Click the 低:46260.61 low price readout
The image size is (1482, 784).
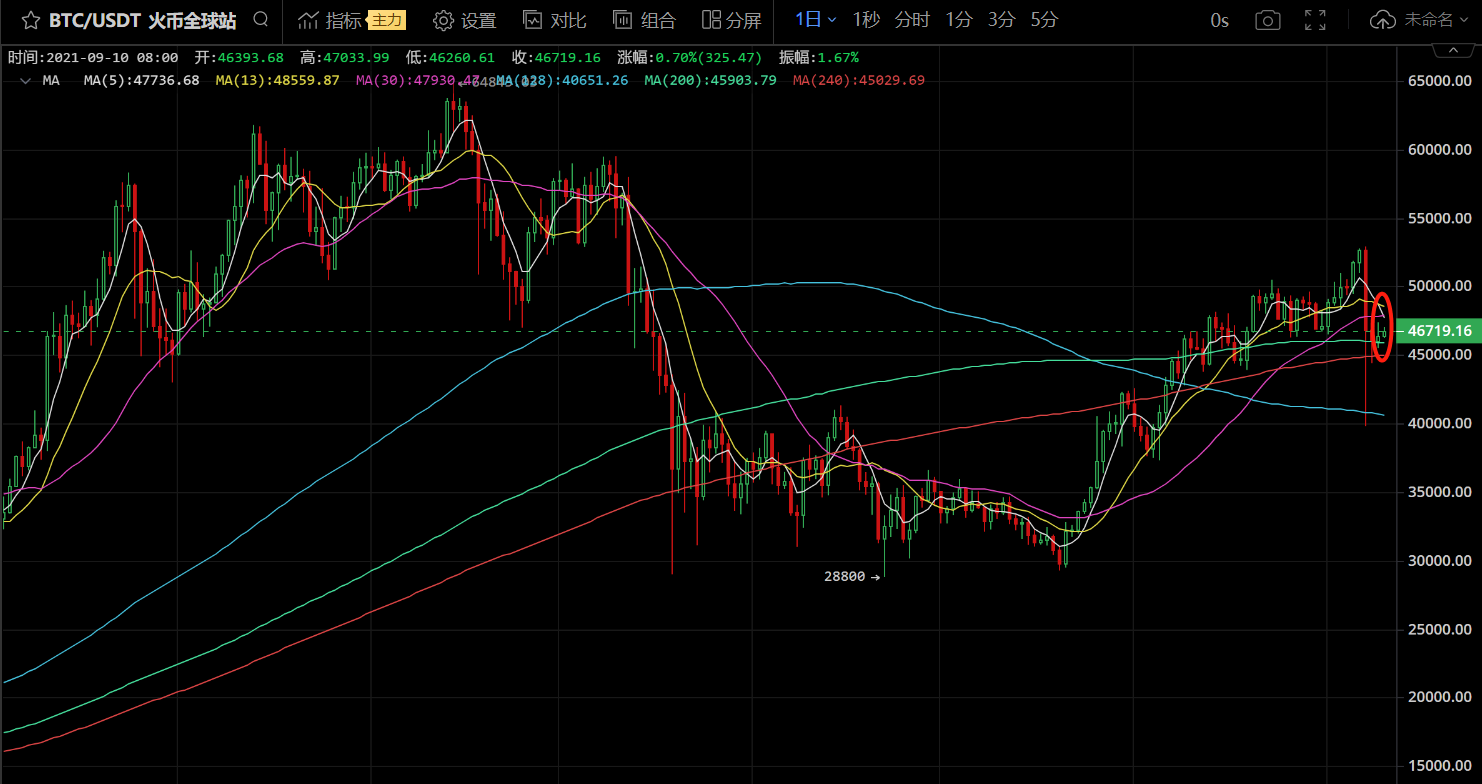450,58
